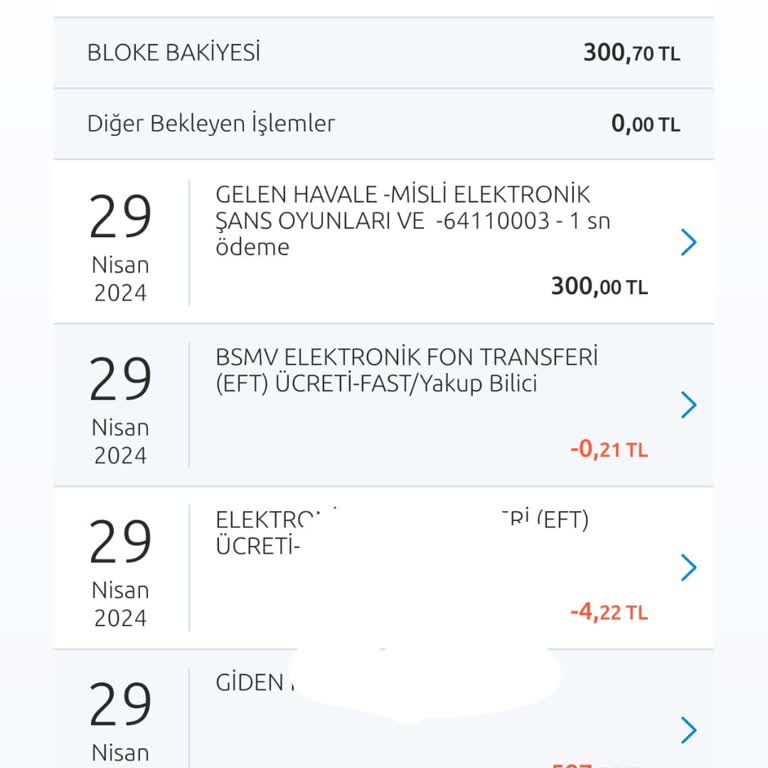Tap the 300,70 TL blocked balance amount
768x768 pixels.
tap(631, 53)
